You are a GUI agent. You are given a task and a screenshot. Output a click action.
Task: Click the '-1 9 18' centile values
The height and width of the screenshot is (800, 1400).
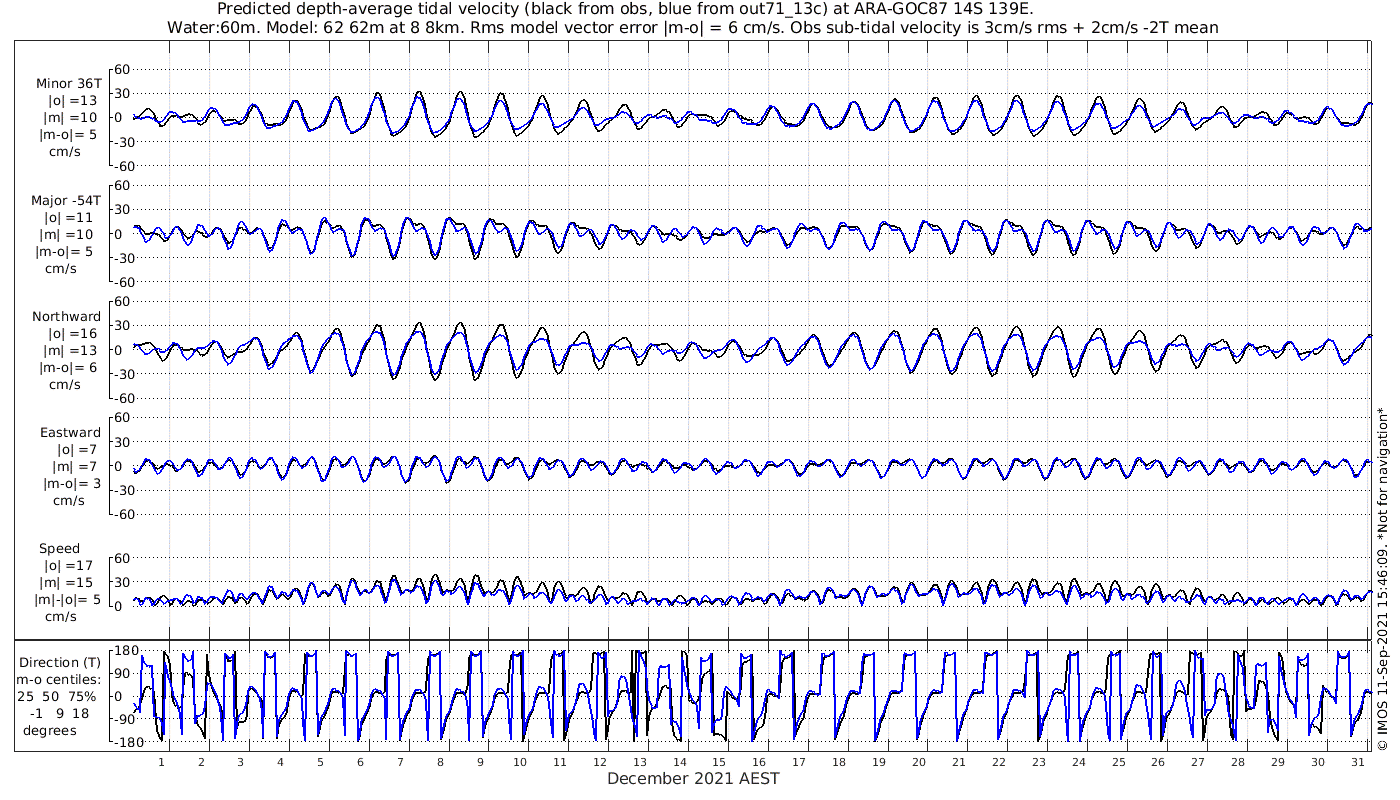coord(60,713)
